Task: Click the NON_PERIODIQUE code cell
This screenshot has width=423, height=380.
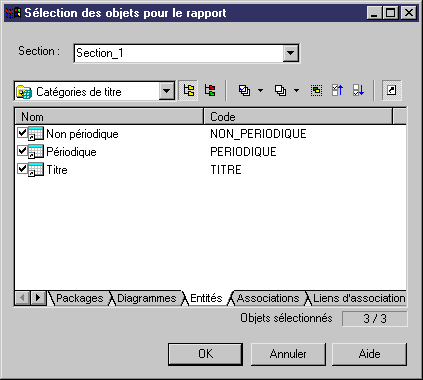Action: (x=258, y=134)
